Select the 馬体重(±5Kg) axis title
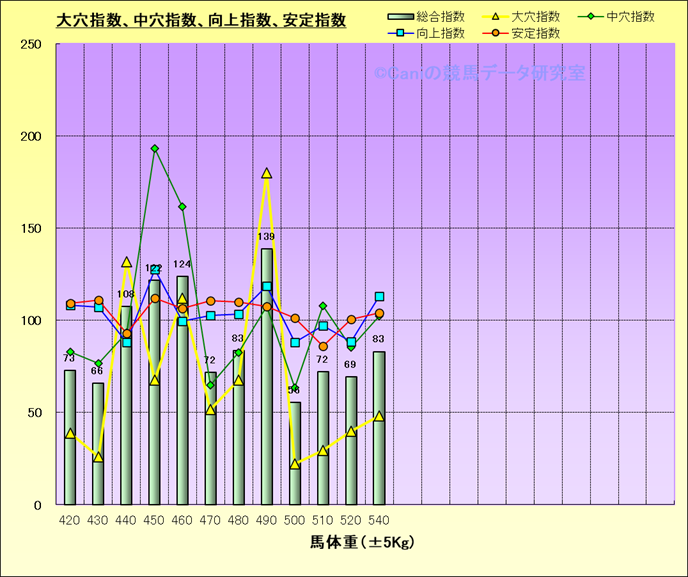The image size is (688, 577). [362, 543]
